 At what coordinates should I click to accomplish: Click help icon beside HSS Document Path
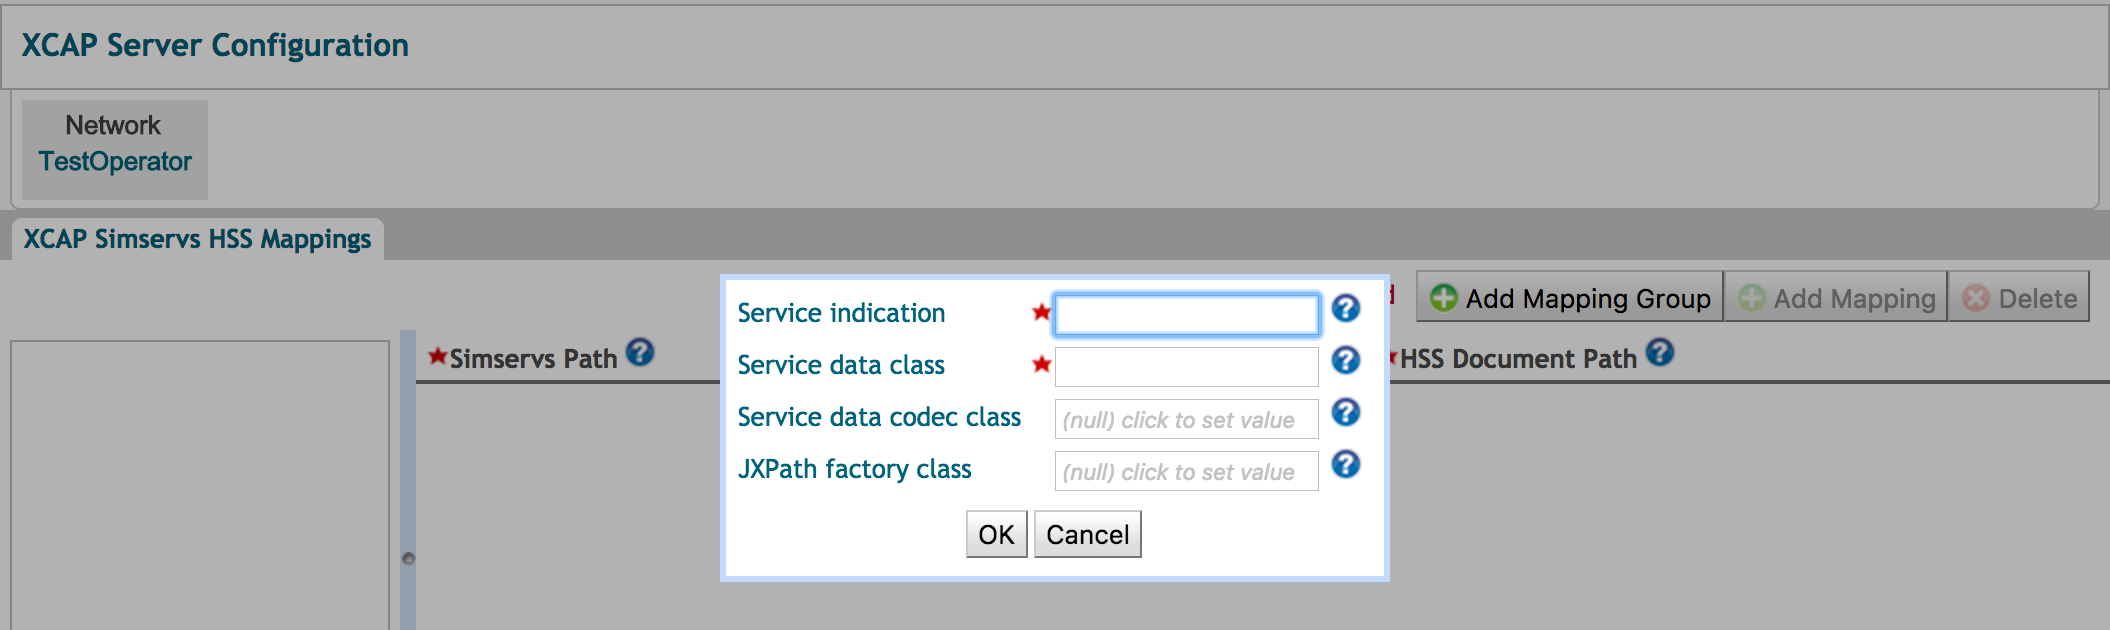(1660, 353)
